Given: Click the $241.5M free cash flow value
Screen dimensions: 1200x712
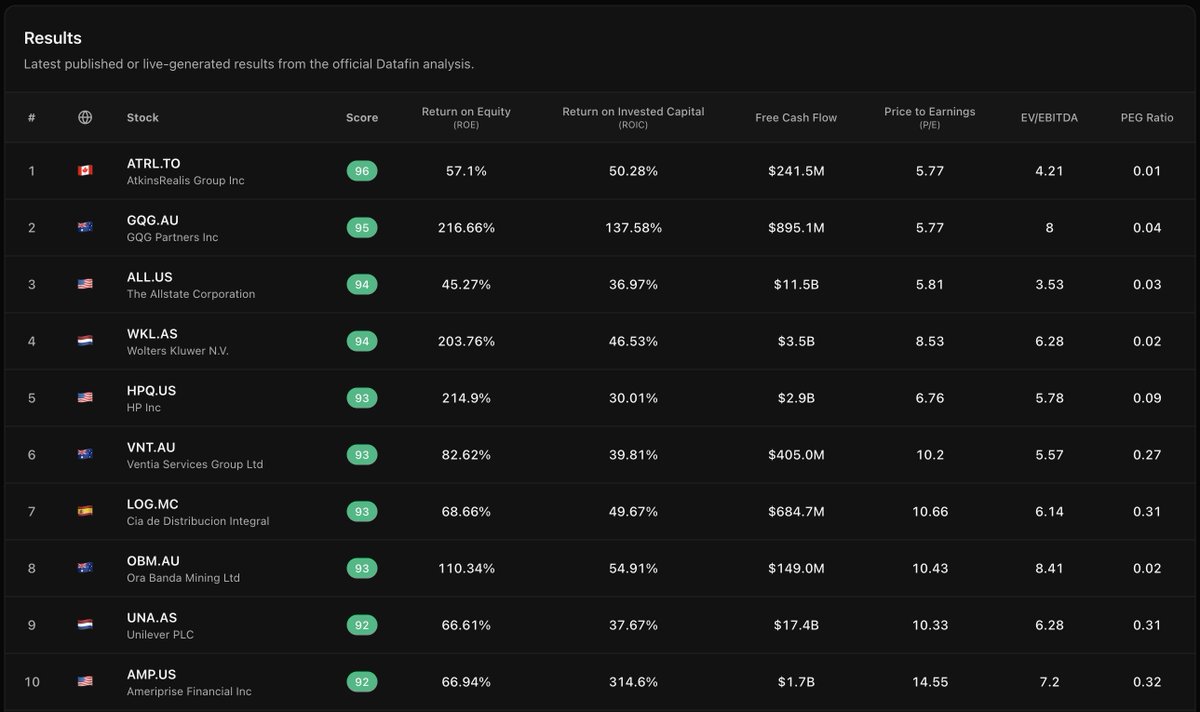Looking at the screenshot, I should pyautogui.click(x=796, y=171).
